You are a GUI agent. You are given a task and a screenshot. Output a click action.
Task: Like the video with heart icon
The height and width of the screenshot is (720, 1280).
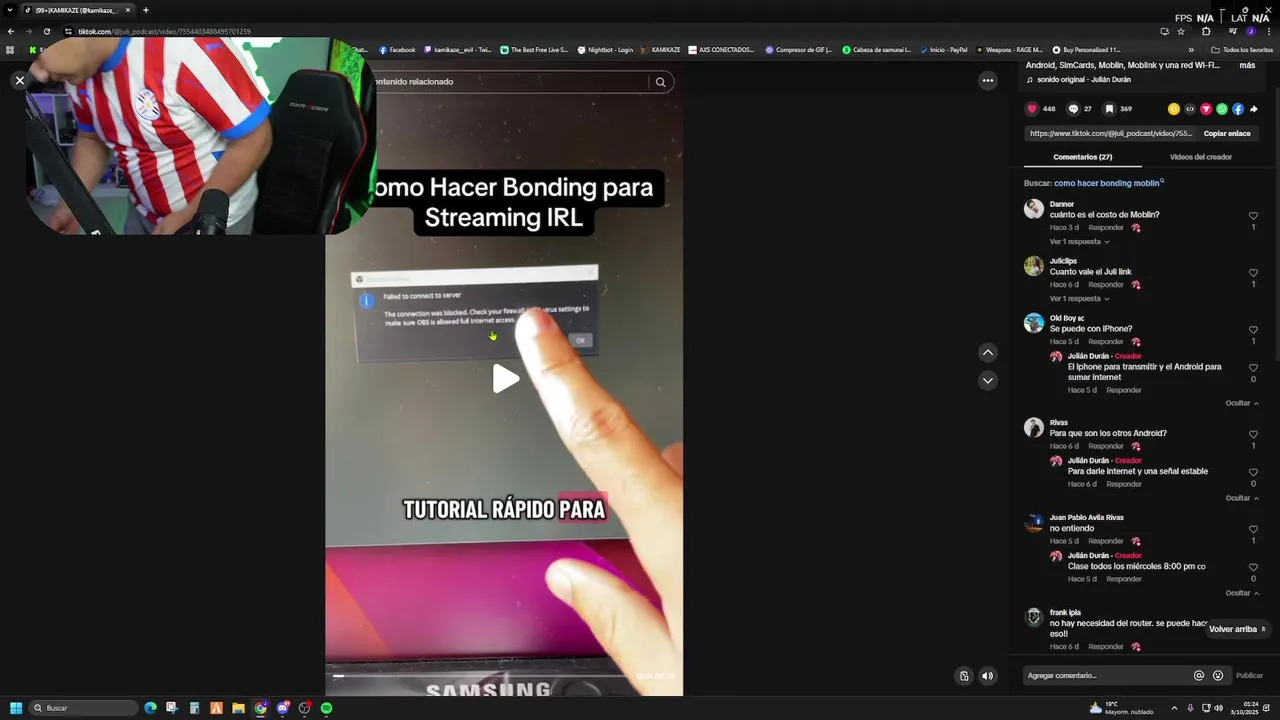1032,109
